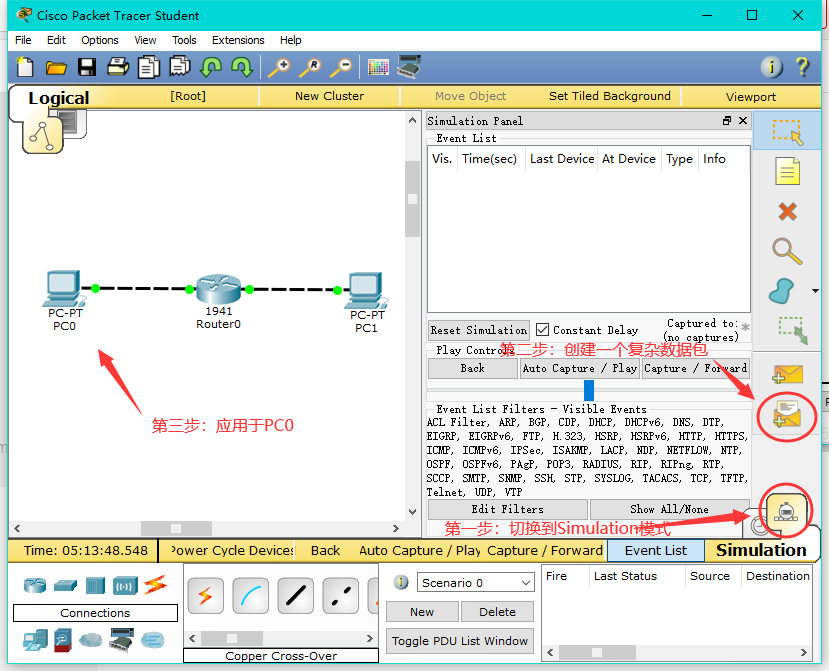Zoom in with the plus magnifier
Screen dimensions: 829x671
(279, 67)
